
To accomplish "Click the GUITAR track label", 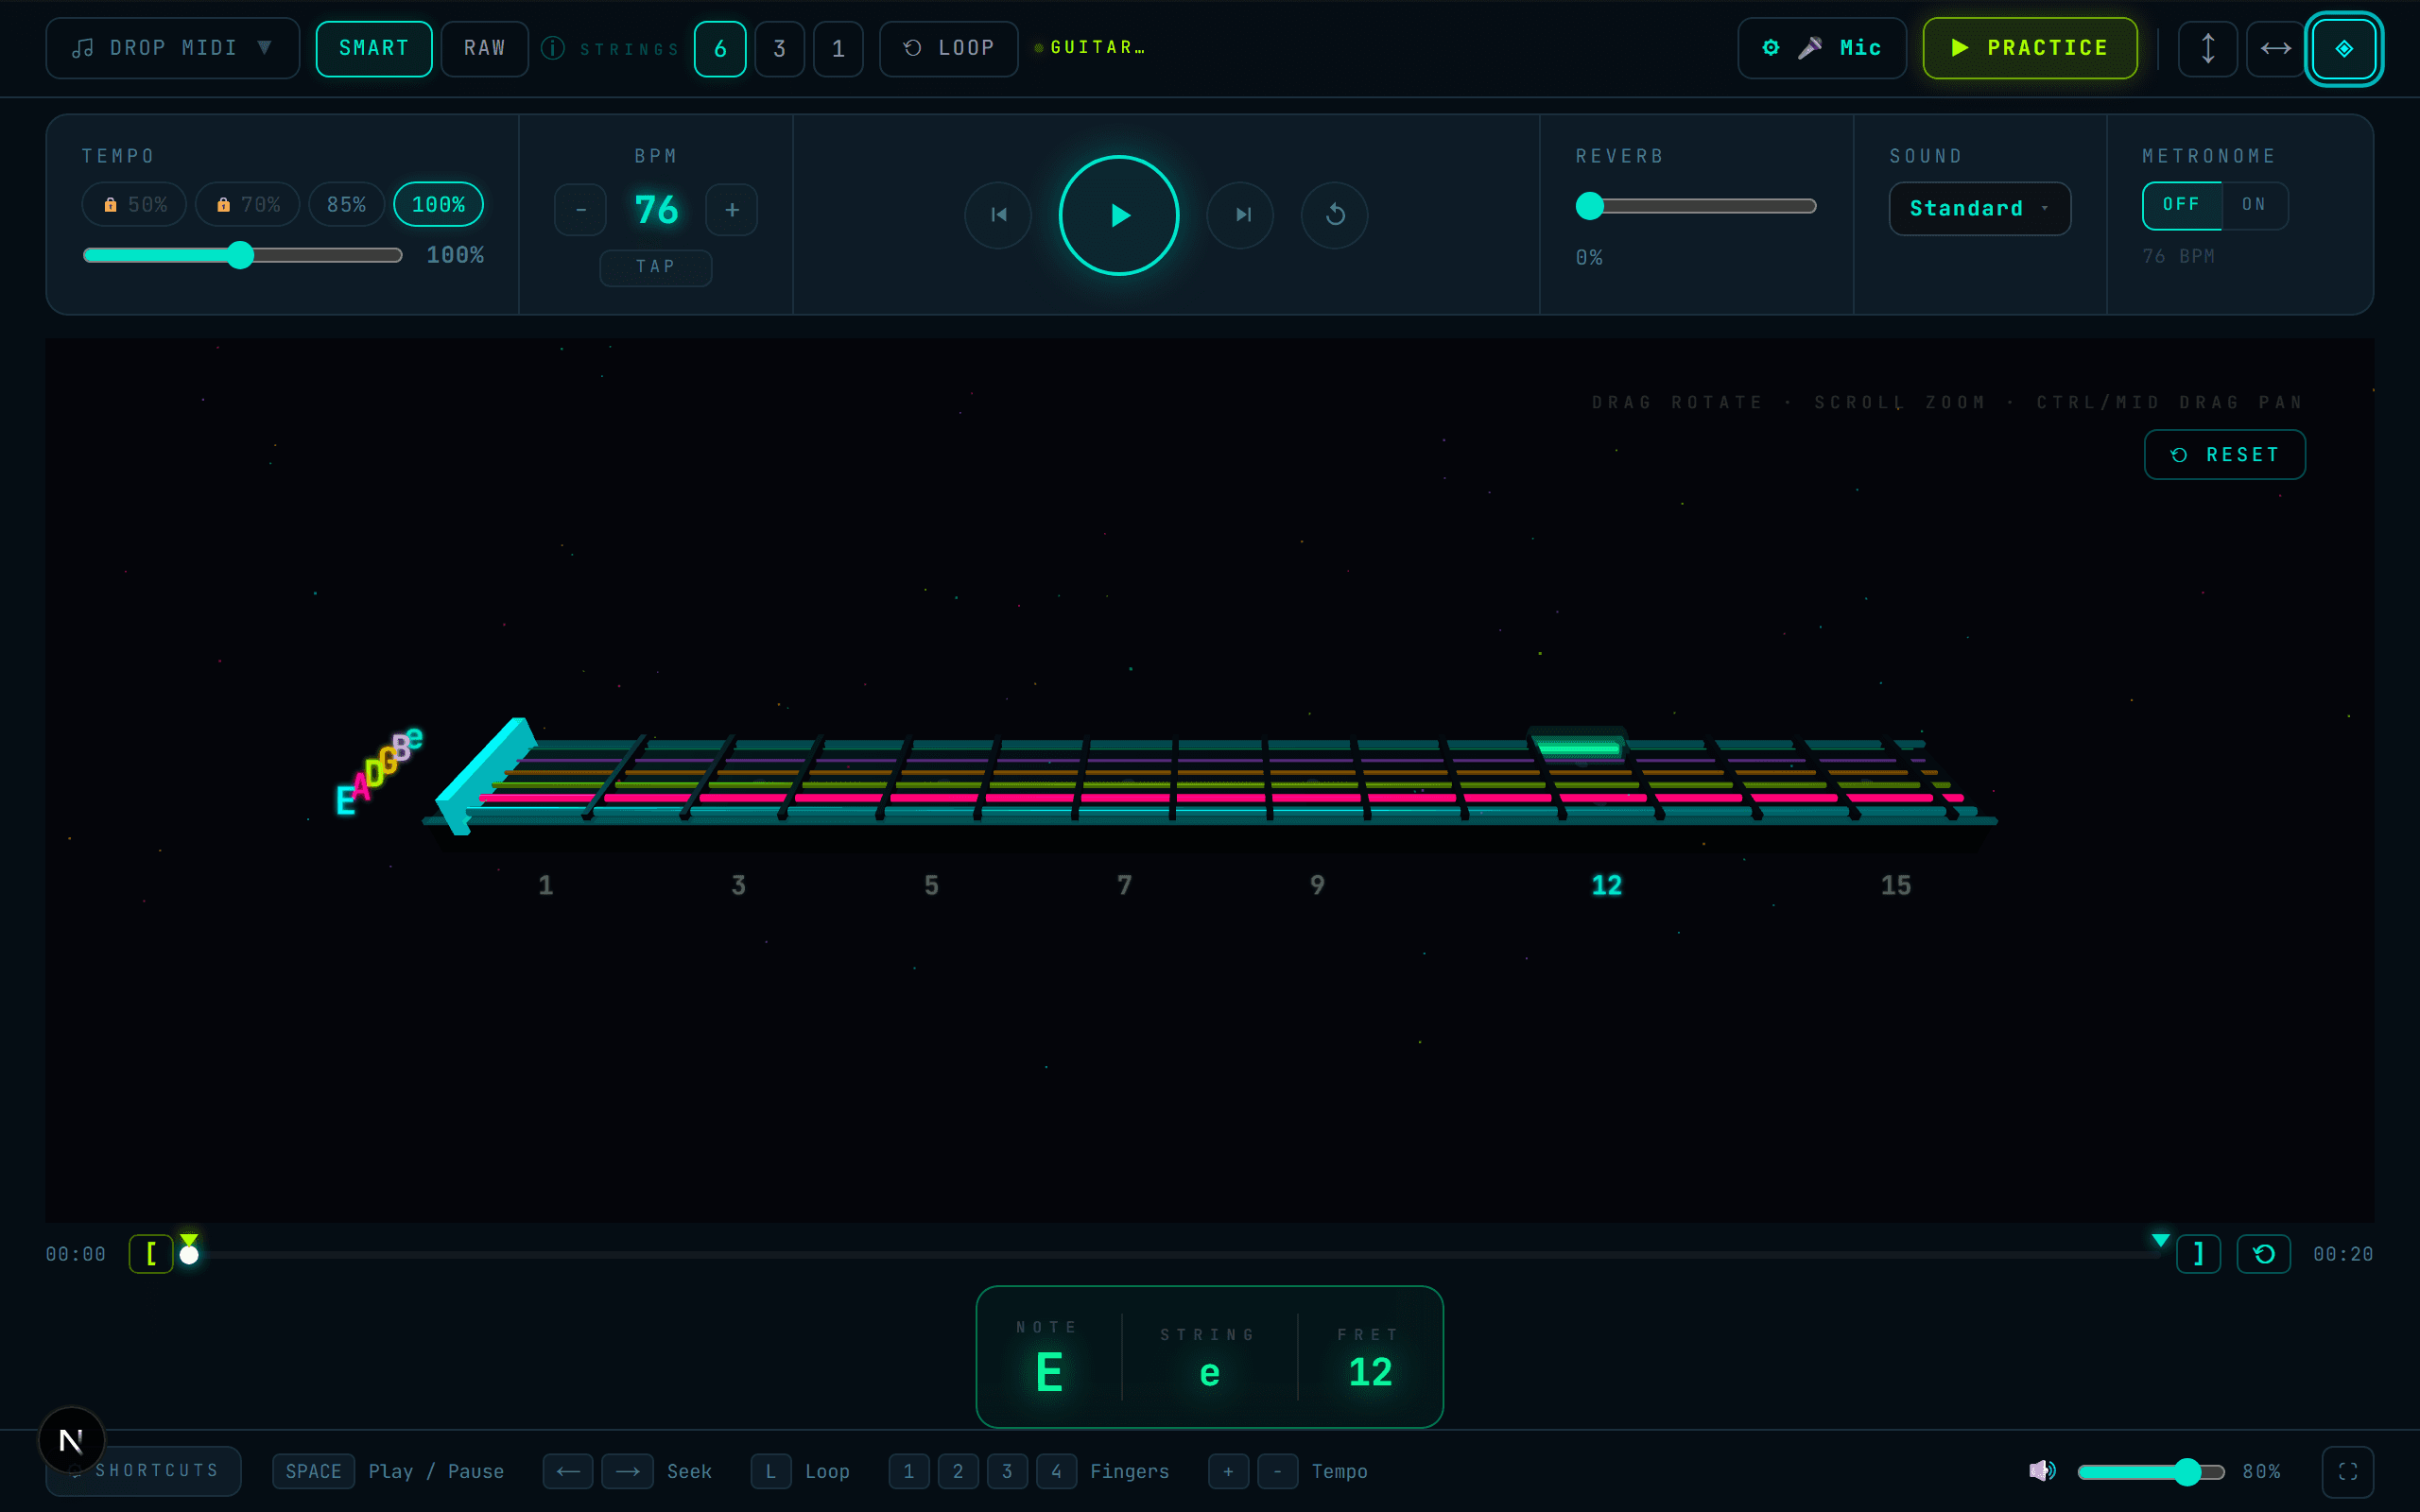I will tap(1091, 48).
